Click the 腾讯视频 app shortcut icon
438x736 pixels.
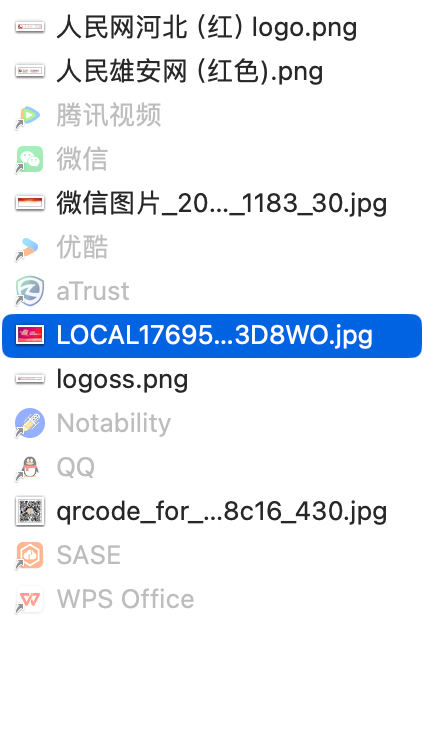[x=30, y=116]
